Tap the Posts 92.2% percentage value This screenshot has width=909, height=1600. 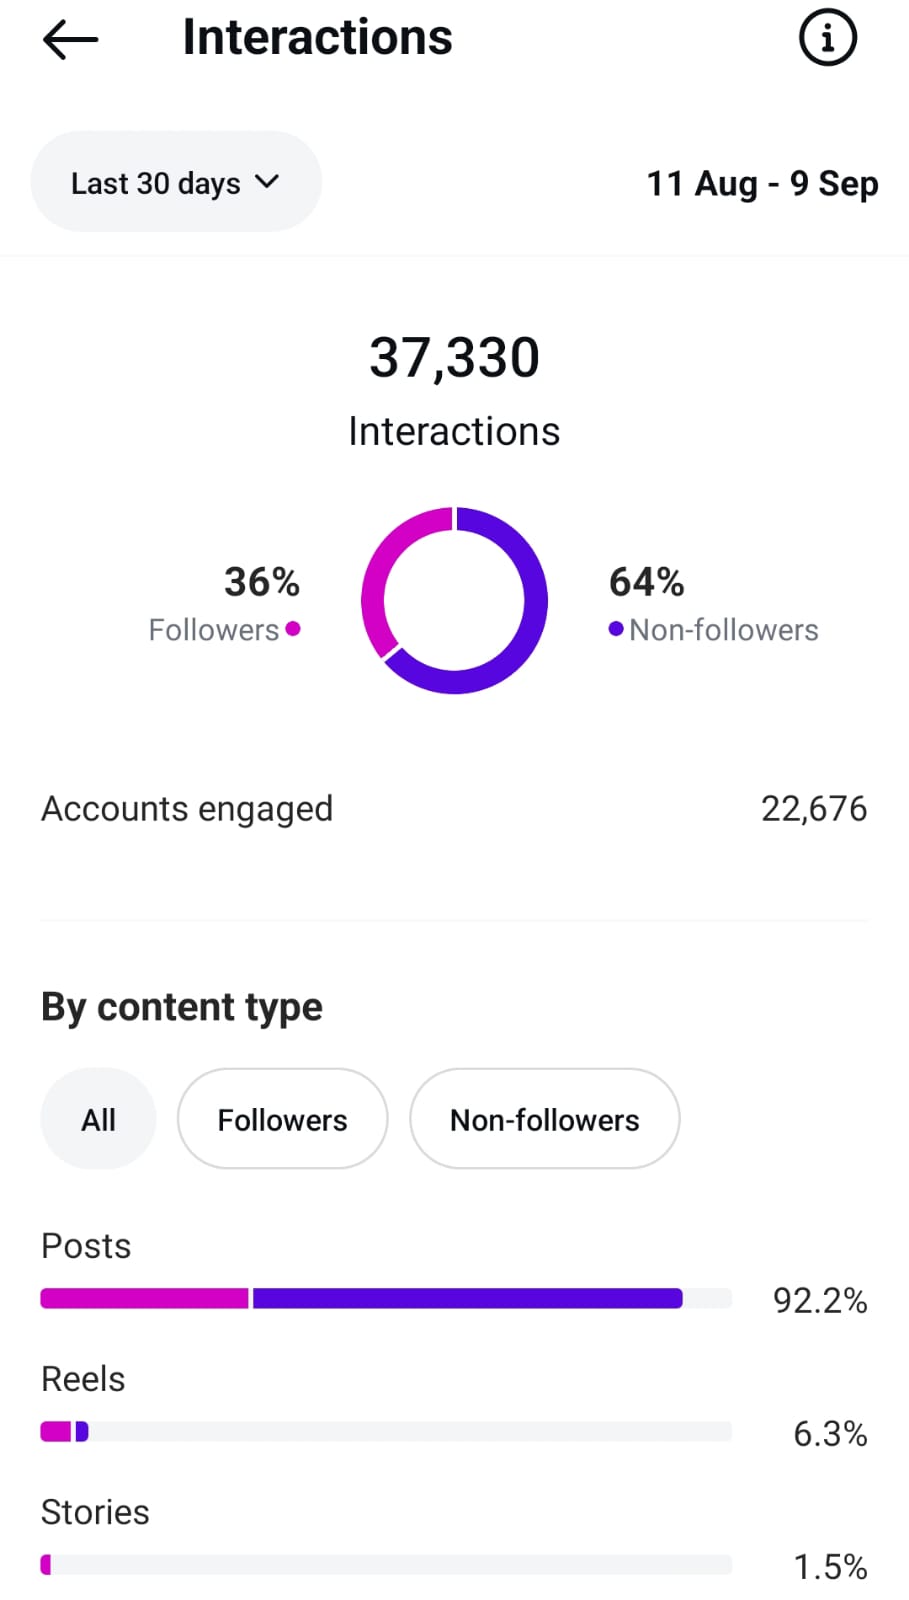[x=819, y=1300]
